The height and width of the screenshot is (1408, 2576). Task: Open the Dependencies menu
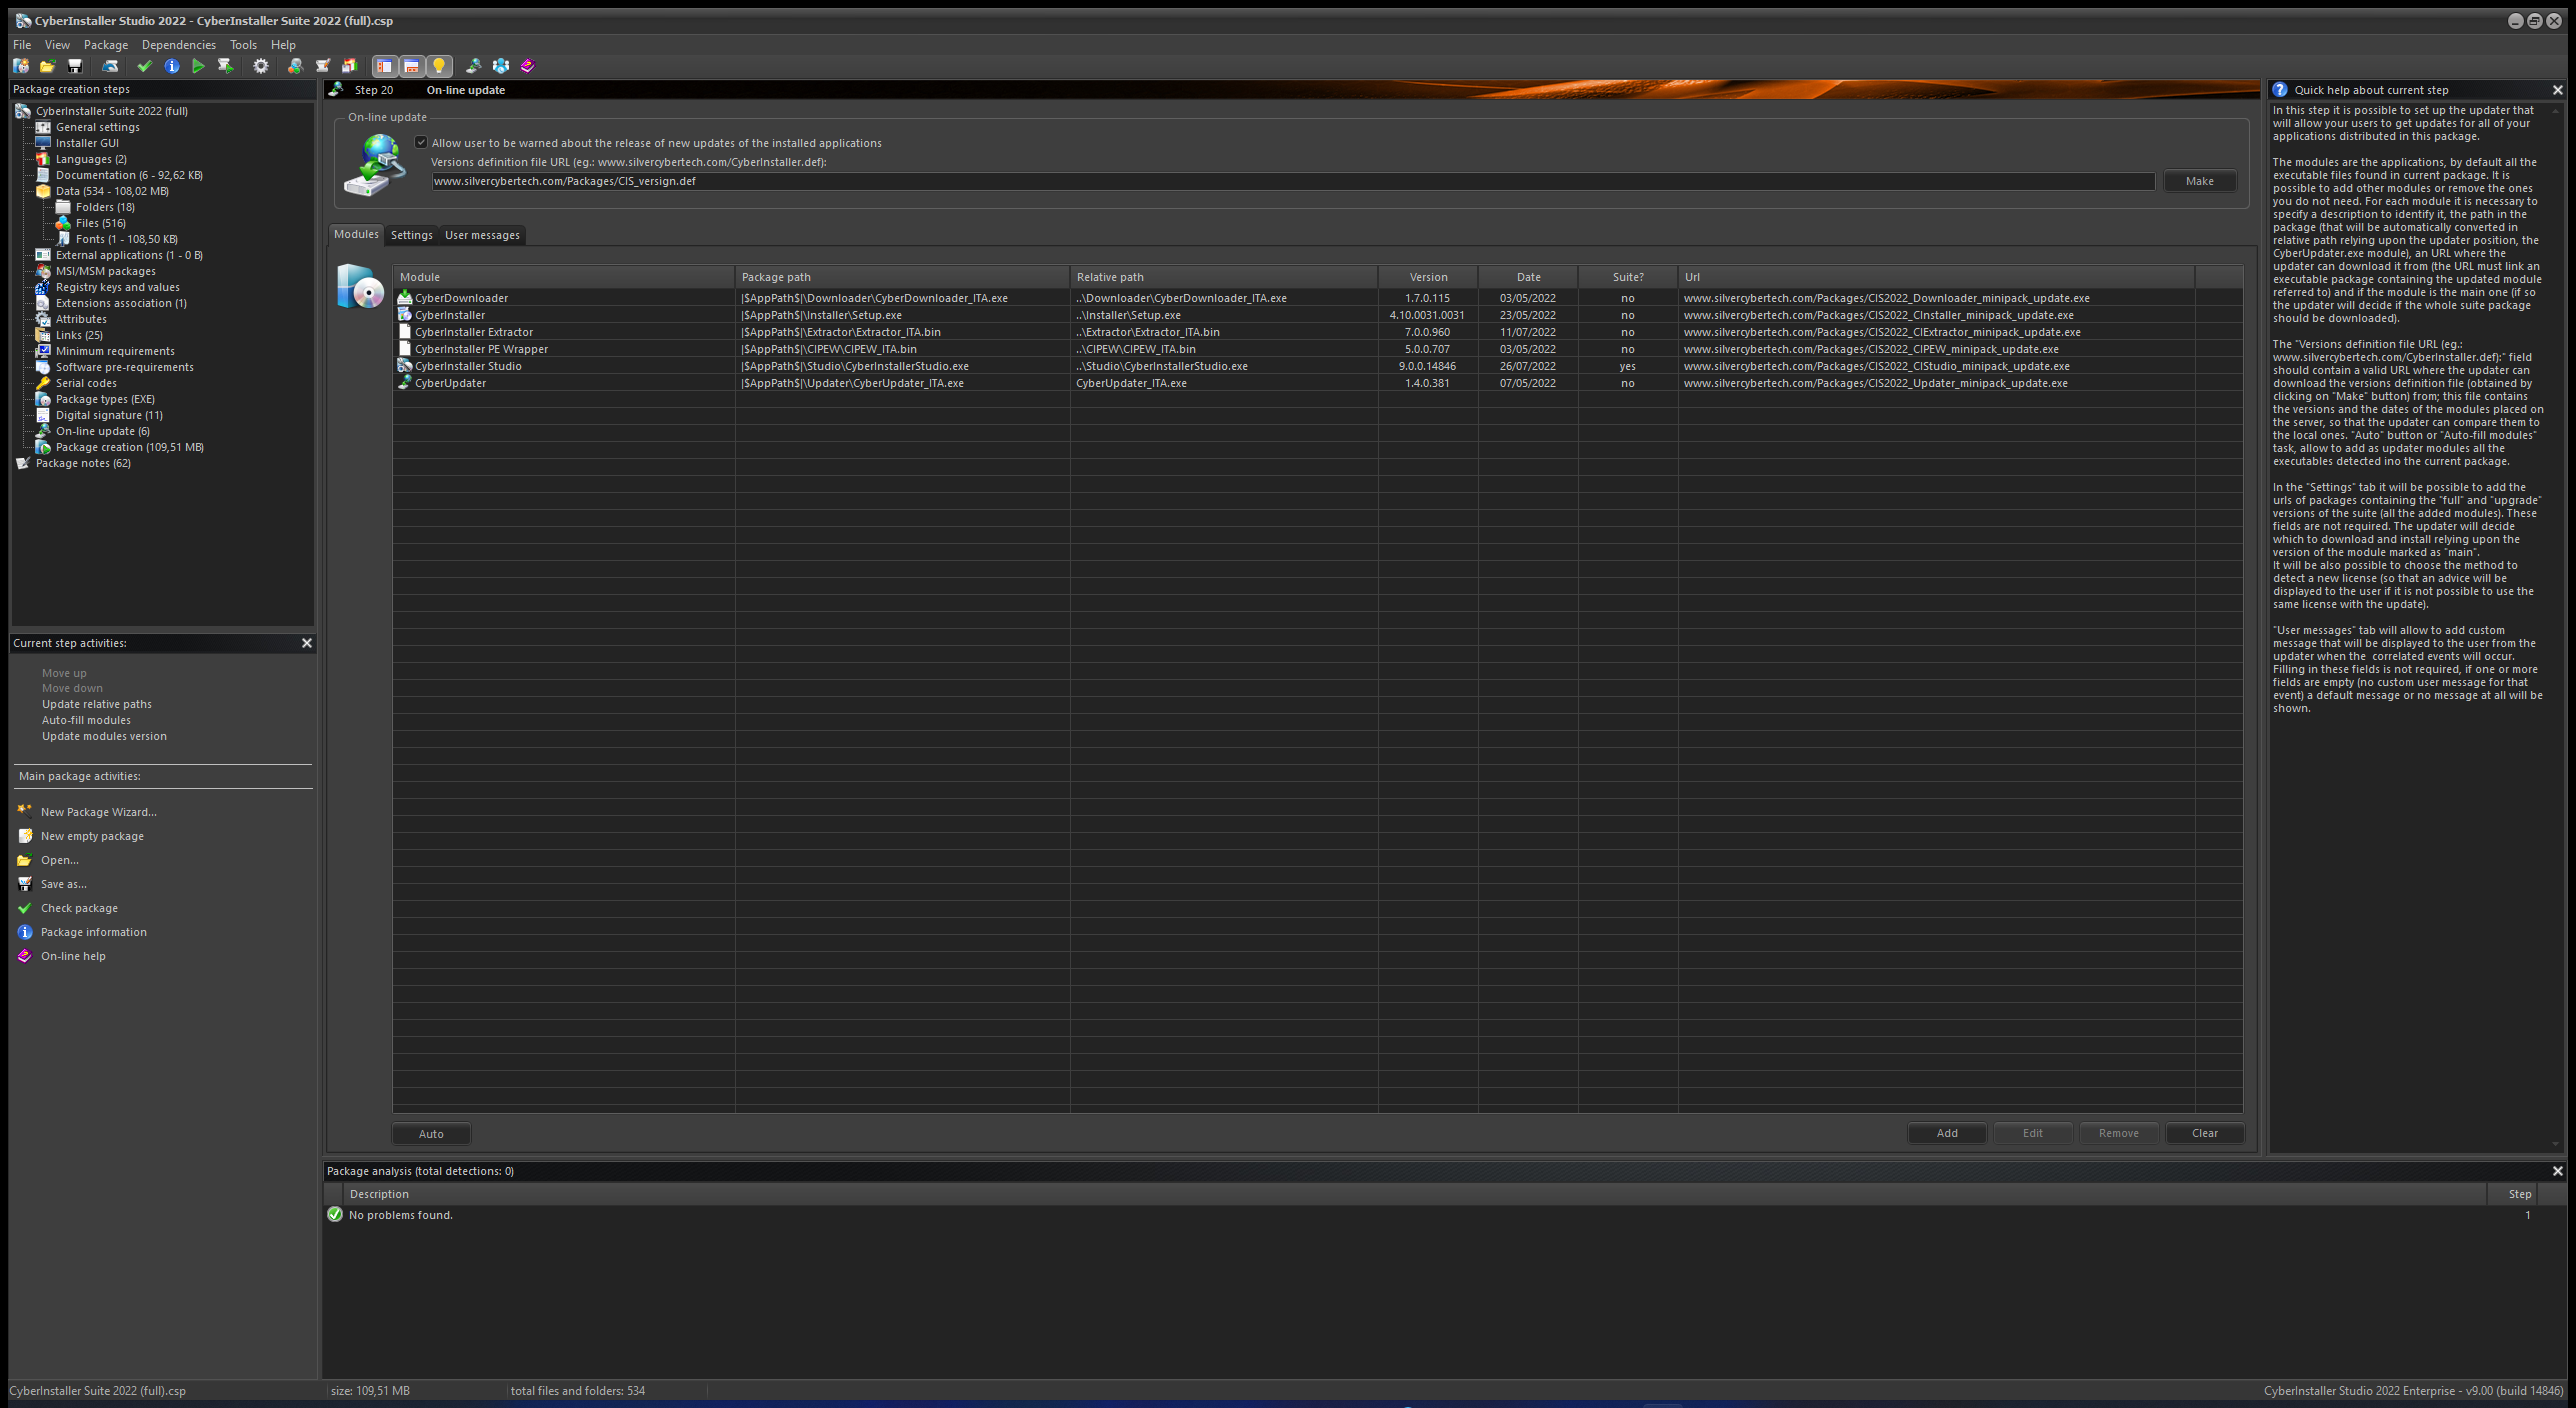pyautogui.click(x=179, y=45)
